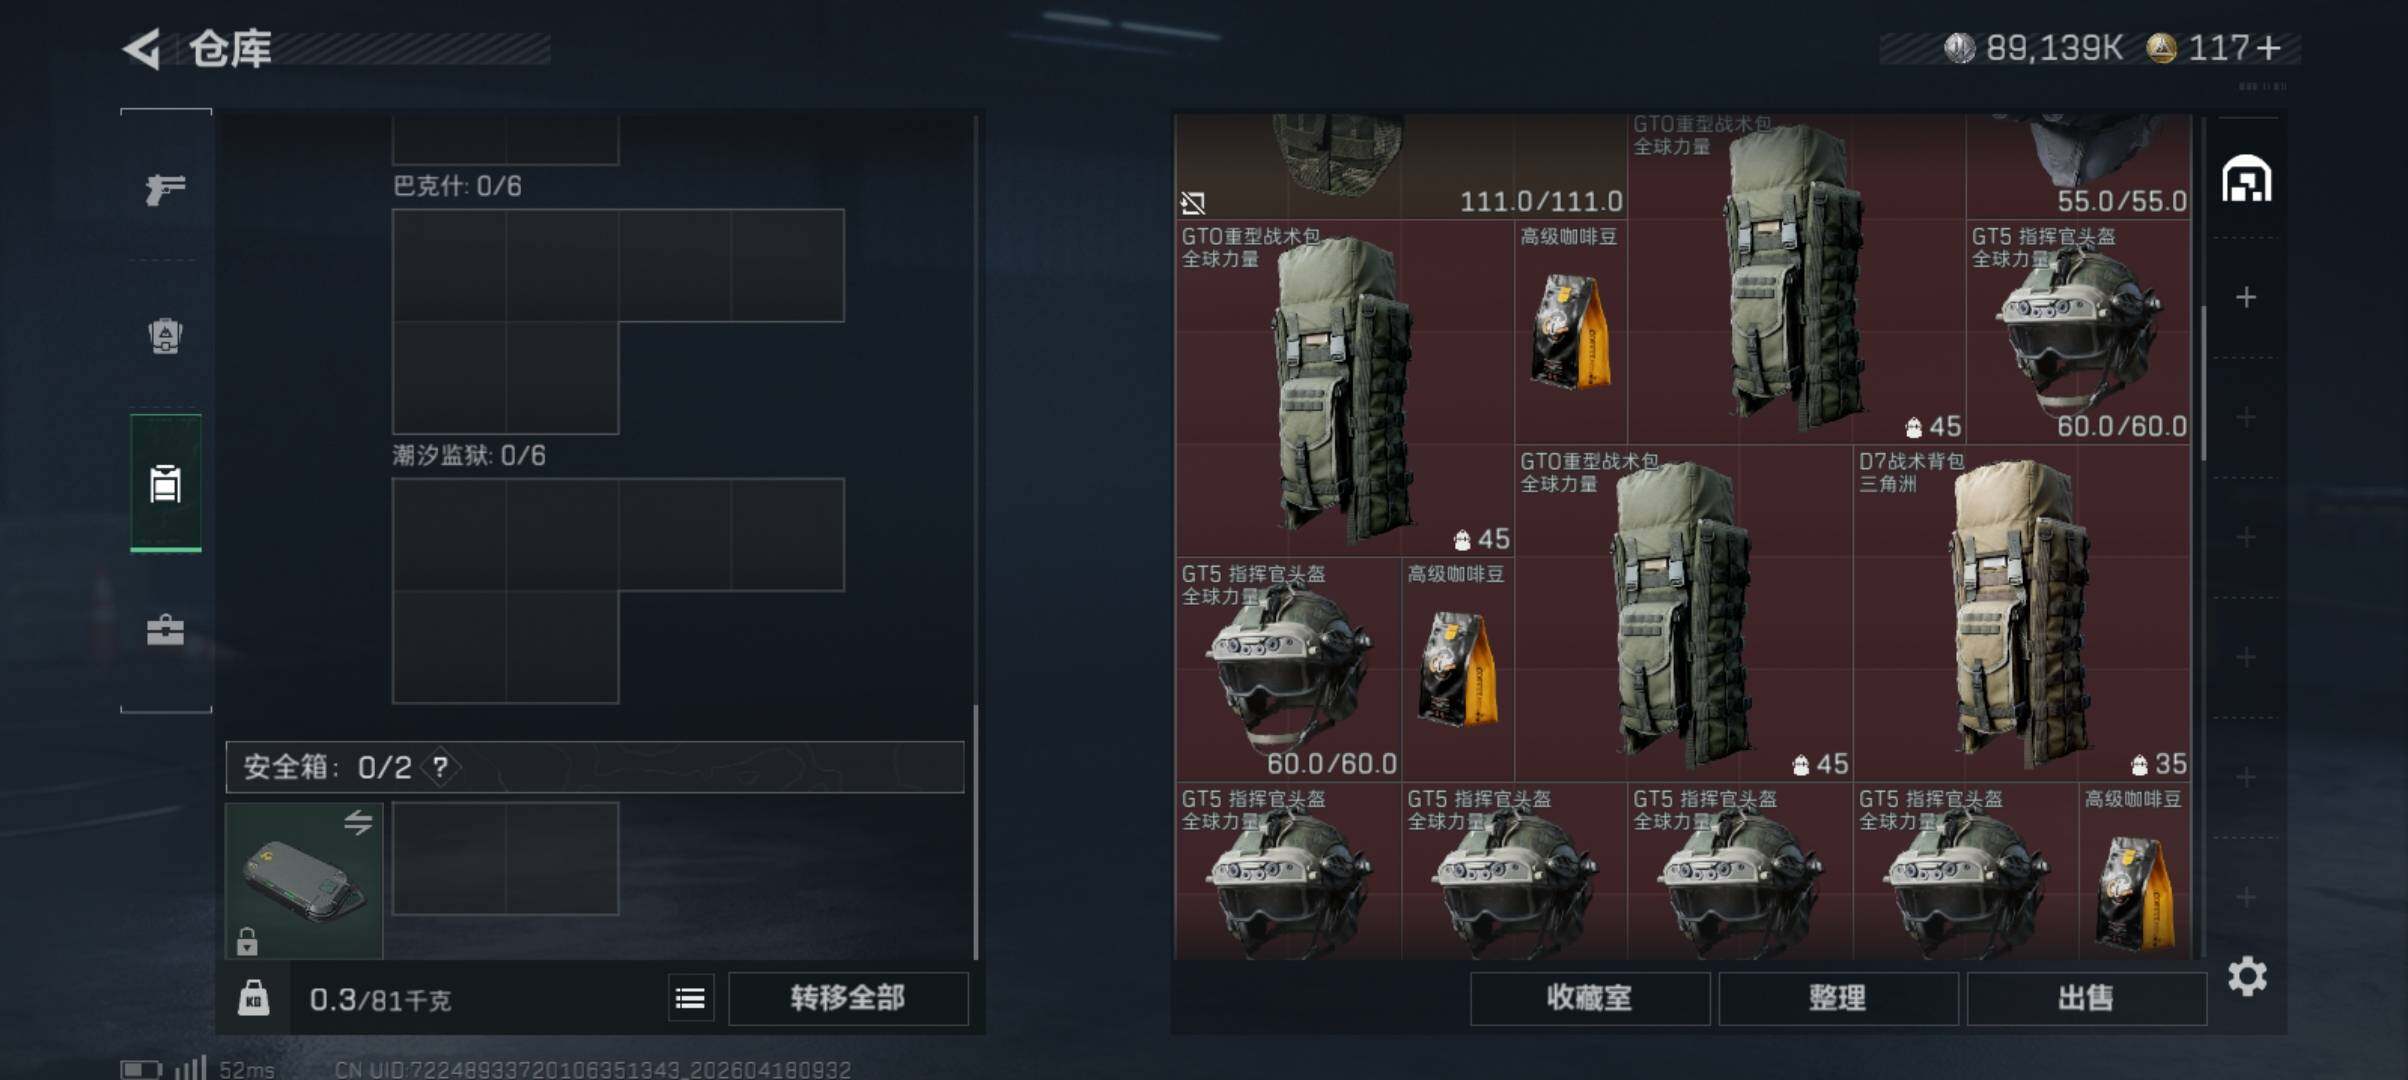Click the safe box help question mark
This screenshot has width=2408, height=1080.
440,767
